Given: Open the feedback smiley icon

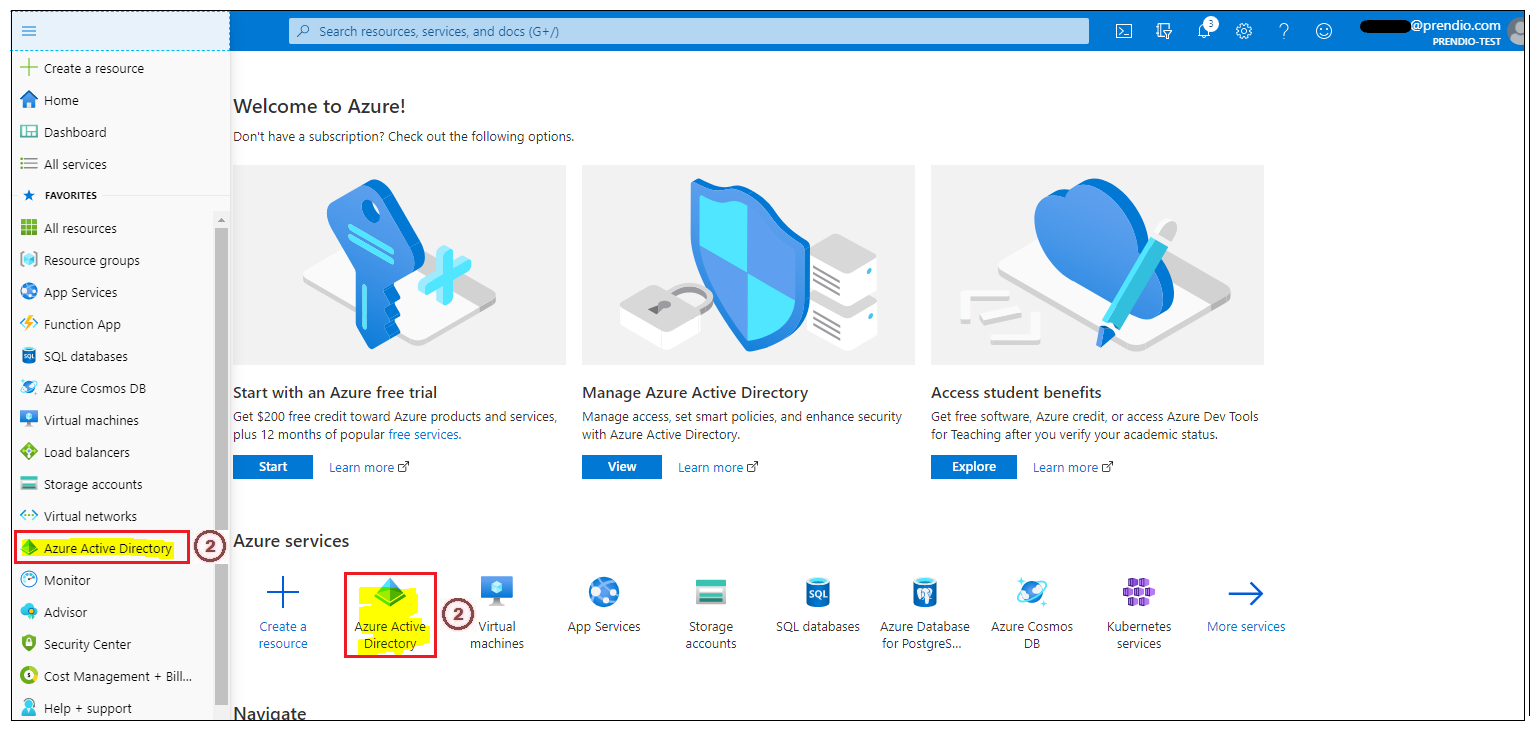Looking at the screenshot, I should coord(1324,31).
